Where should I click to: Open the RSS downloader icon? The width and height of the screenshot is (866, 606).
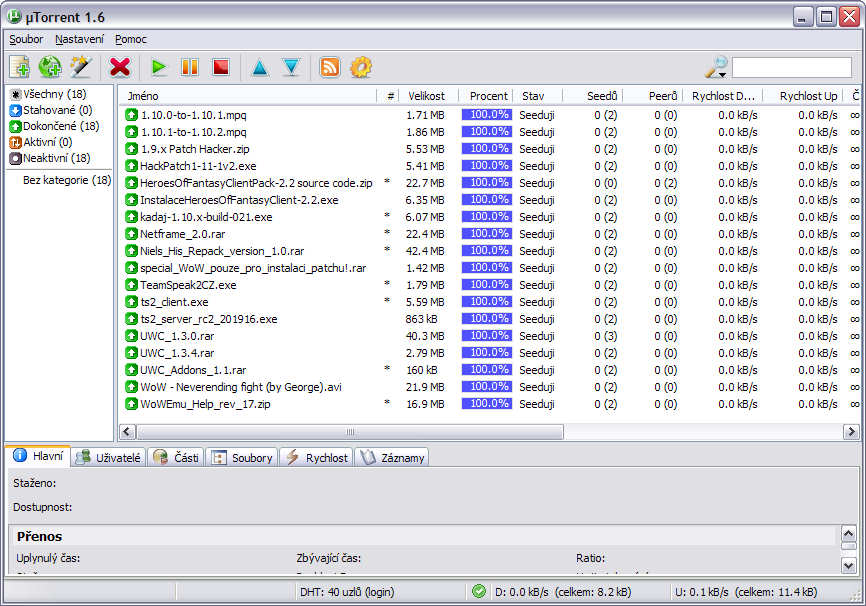329,67
